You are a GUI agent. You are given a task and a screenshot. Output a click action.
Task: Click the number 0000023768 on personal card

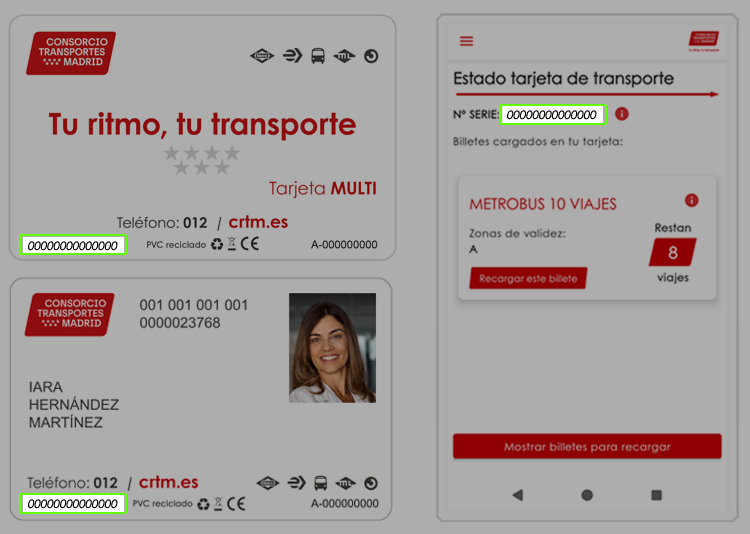pos(180,323)
